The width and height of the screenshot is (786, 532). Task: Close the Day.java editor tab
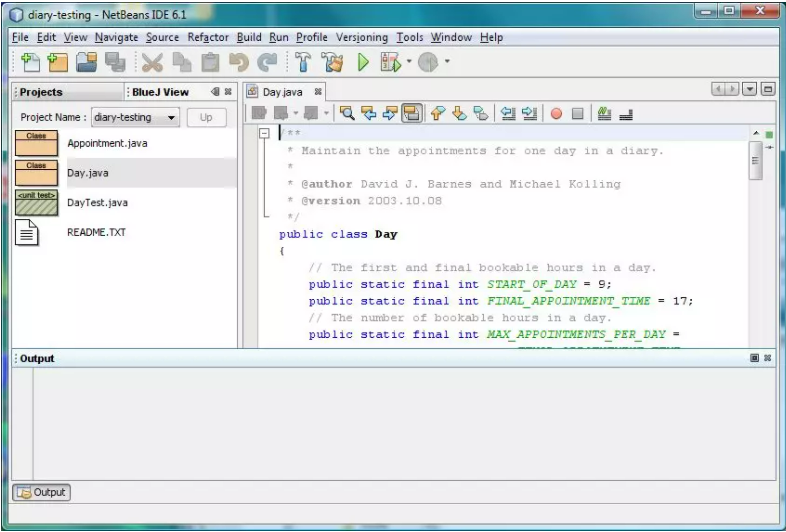[318, 92]
